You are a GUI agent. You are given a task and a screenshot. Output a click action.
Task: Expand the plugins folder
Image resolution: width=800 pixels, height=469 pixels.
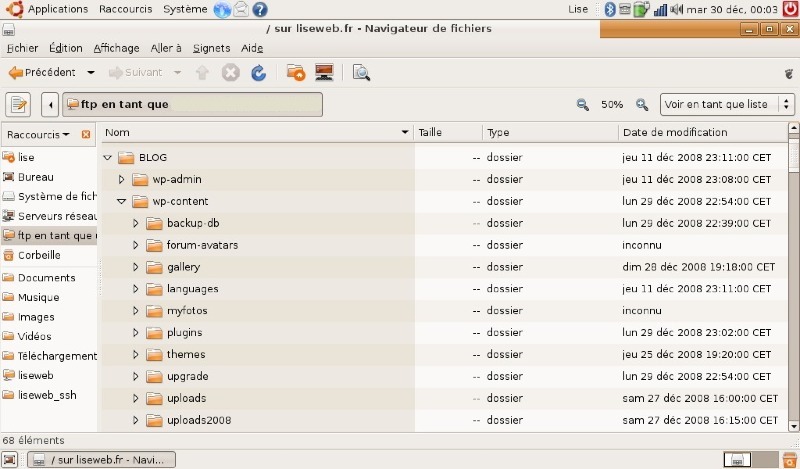(135, 333)
